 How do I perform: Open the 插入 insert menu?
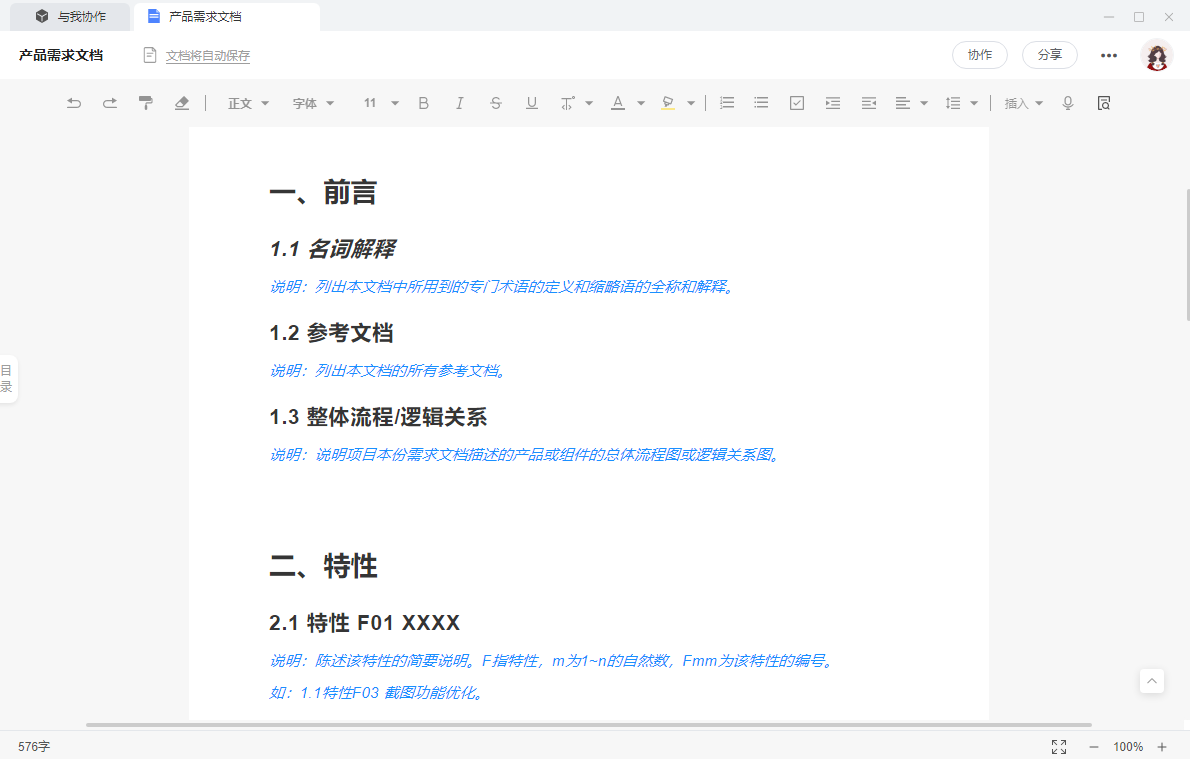point(1024,103)
